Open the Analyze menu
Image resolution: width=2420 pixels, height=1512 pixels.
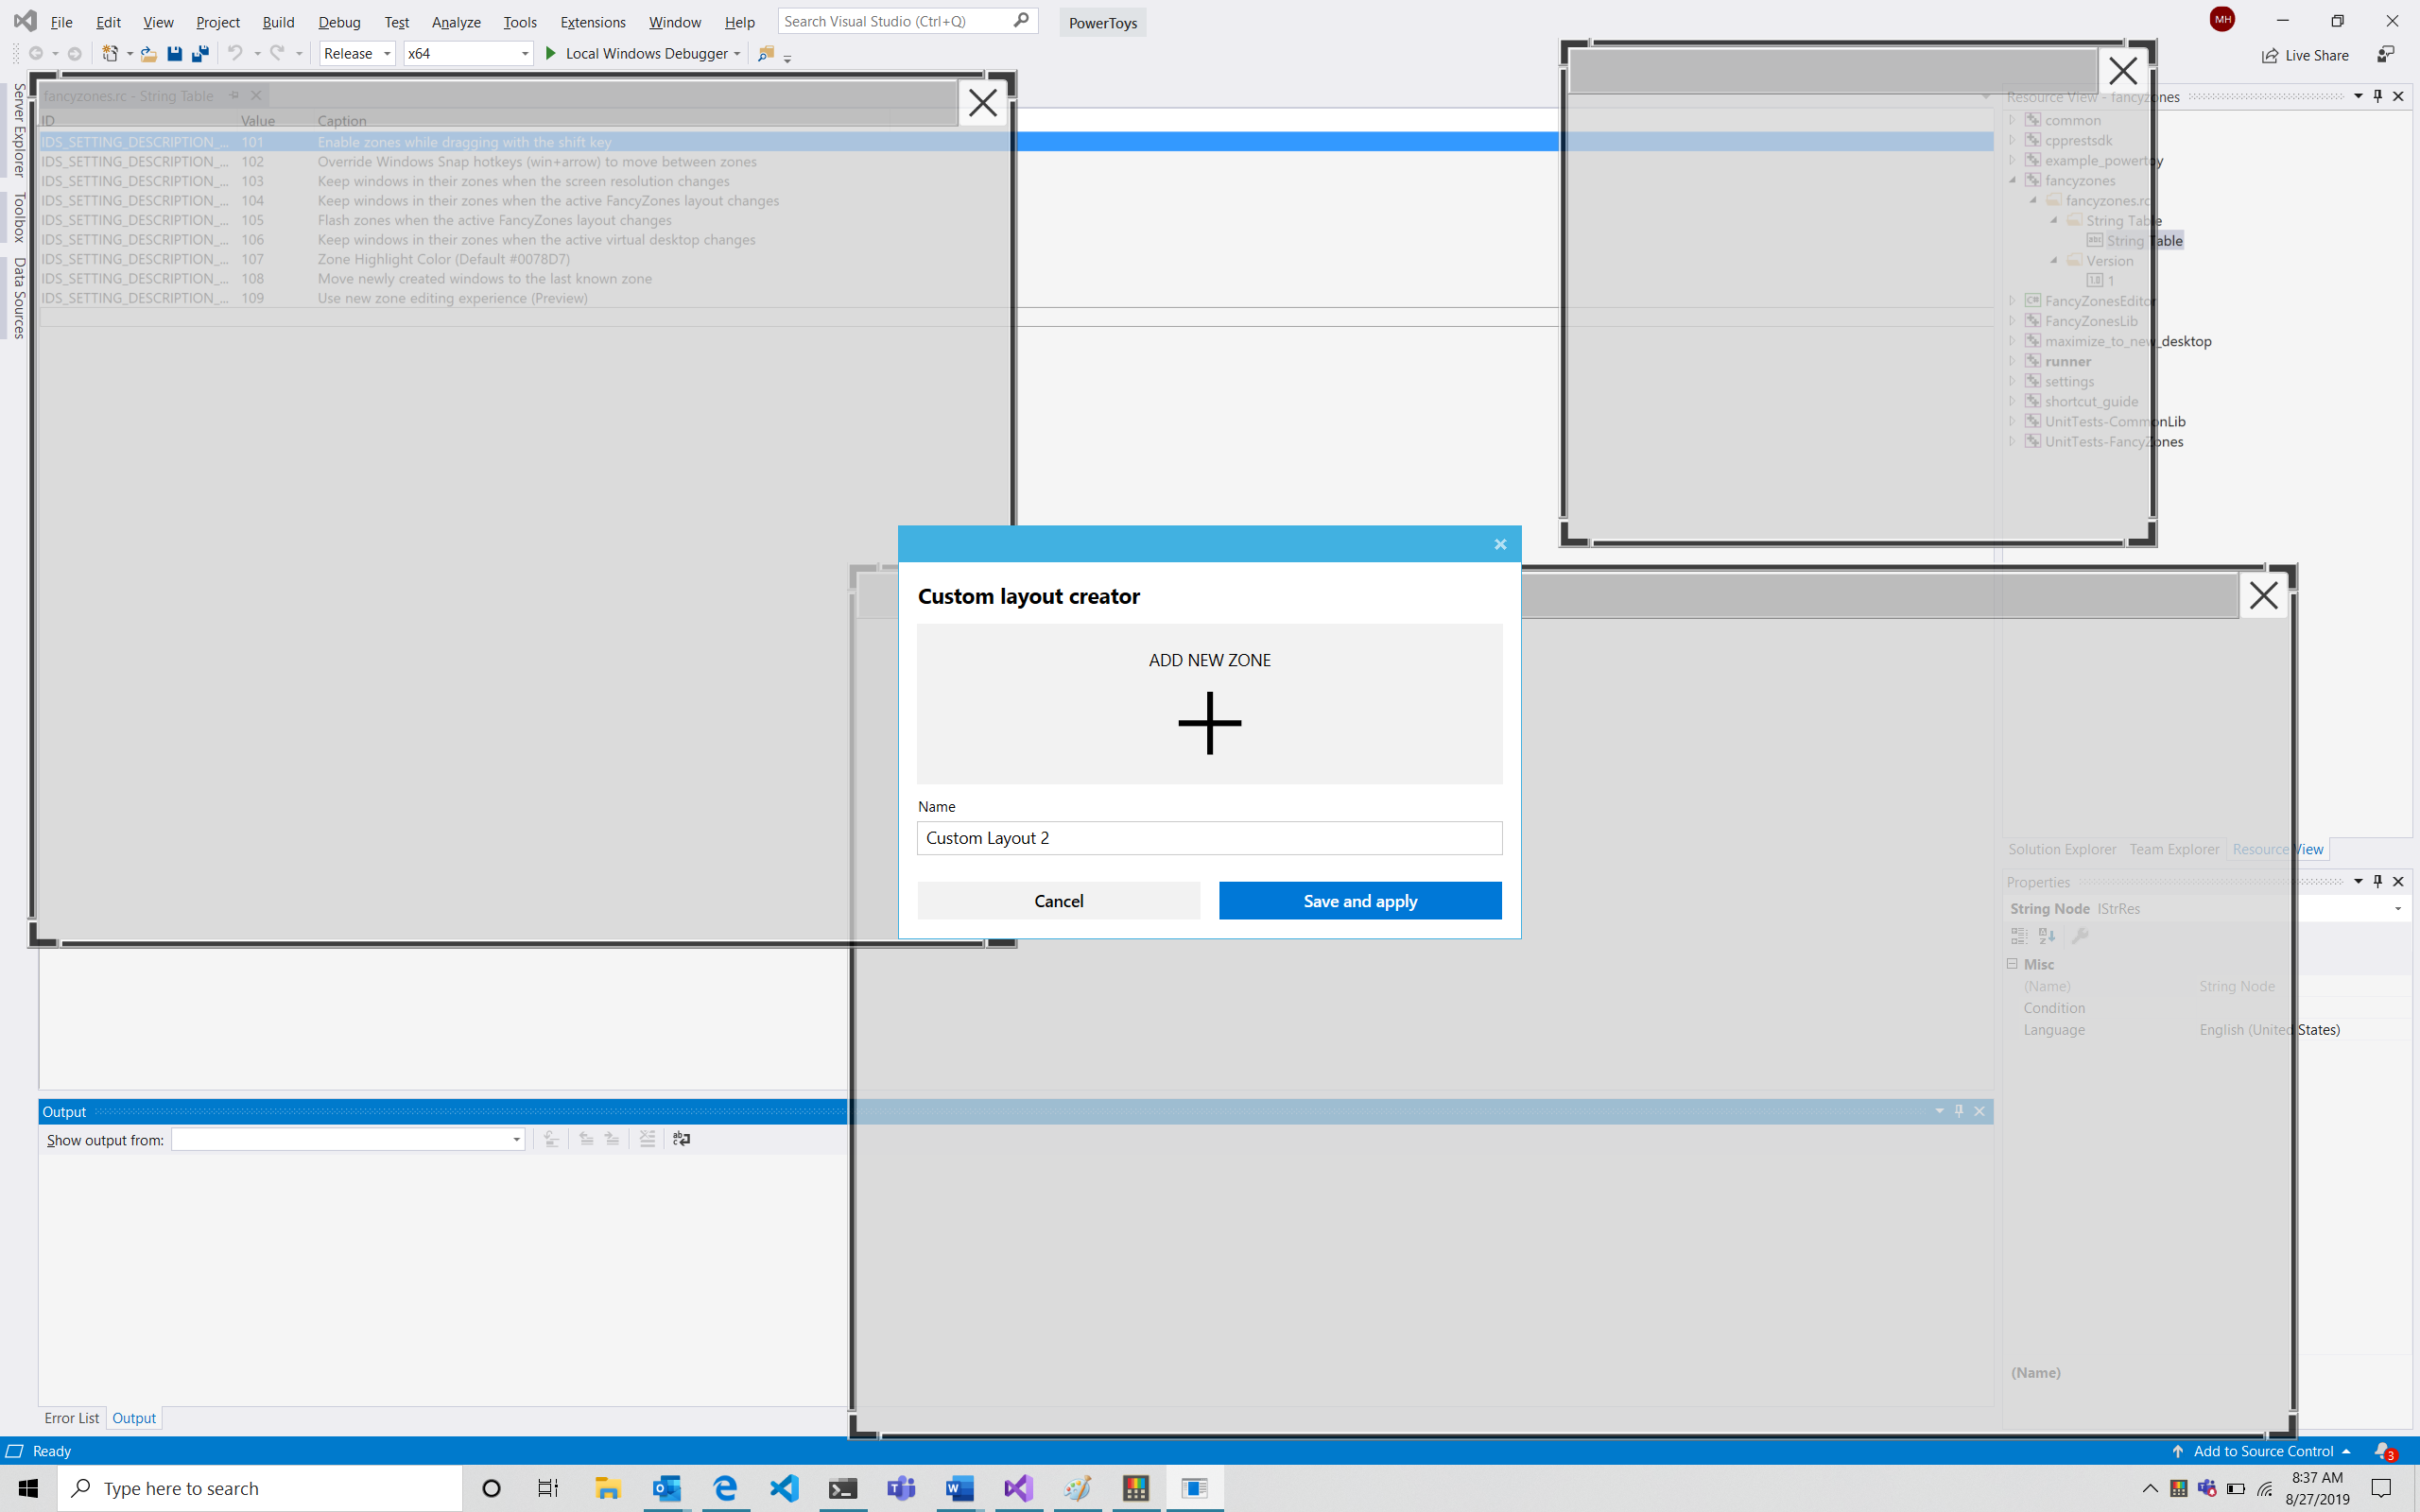coord(455,21)
